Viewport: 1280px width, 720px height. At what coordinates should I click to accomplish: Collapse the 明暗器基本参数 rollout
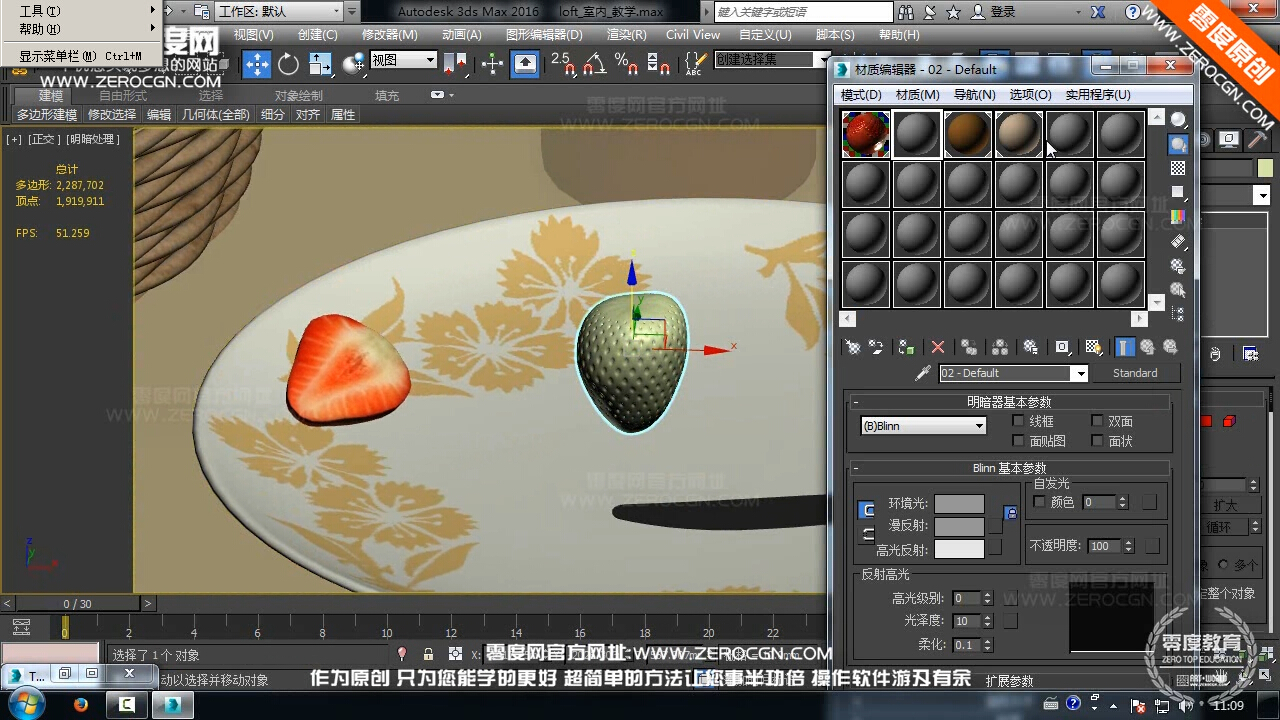pos(1008,402)
